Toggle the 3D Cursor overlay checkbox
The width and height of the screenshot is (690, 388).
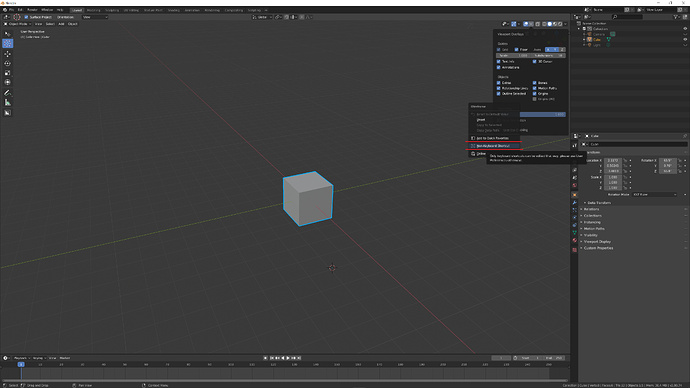click(x=535, y=62)
